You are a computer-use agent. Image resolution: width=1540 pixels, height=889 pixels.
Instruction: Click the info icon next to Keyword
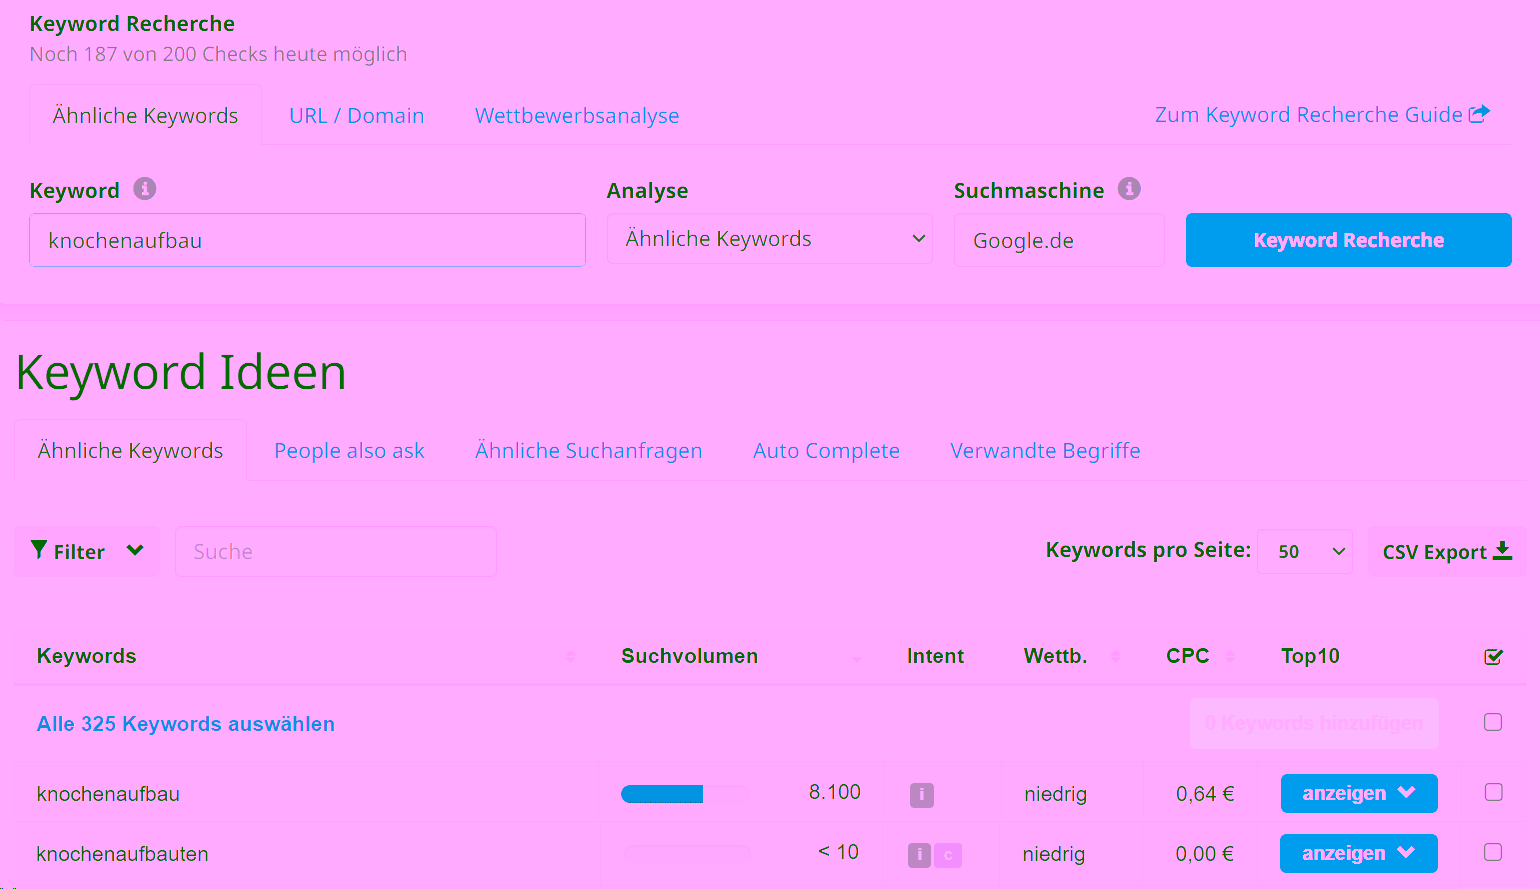(x=145, y=189)
